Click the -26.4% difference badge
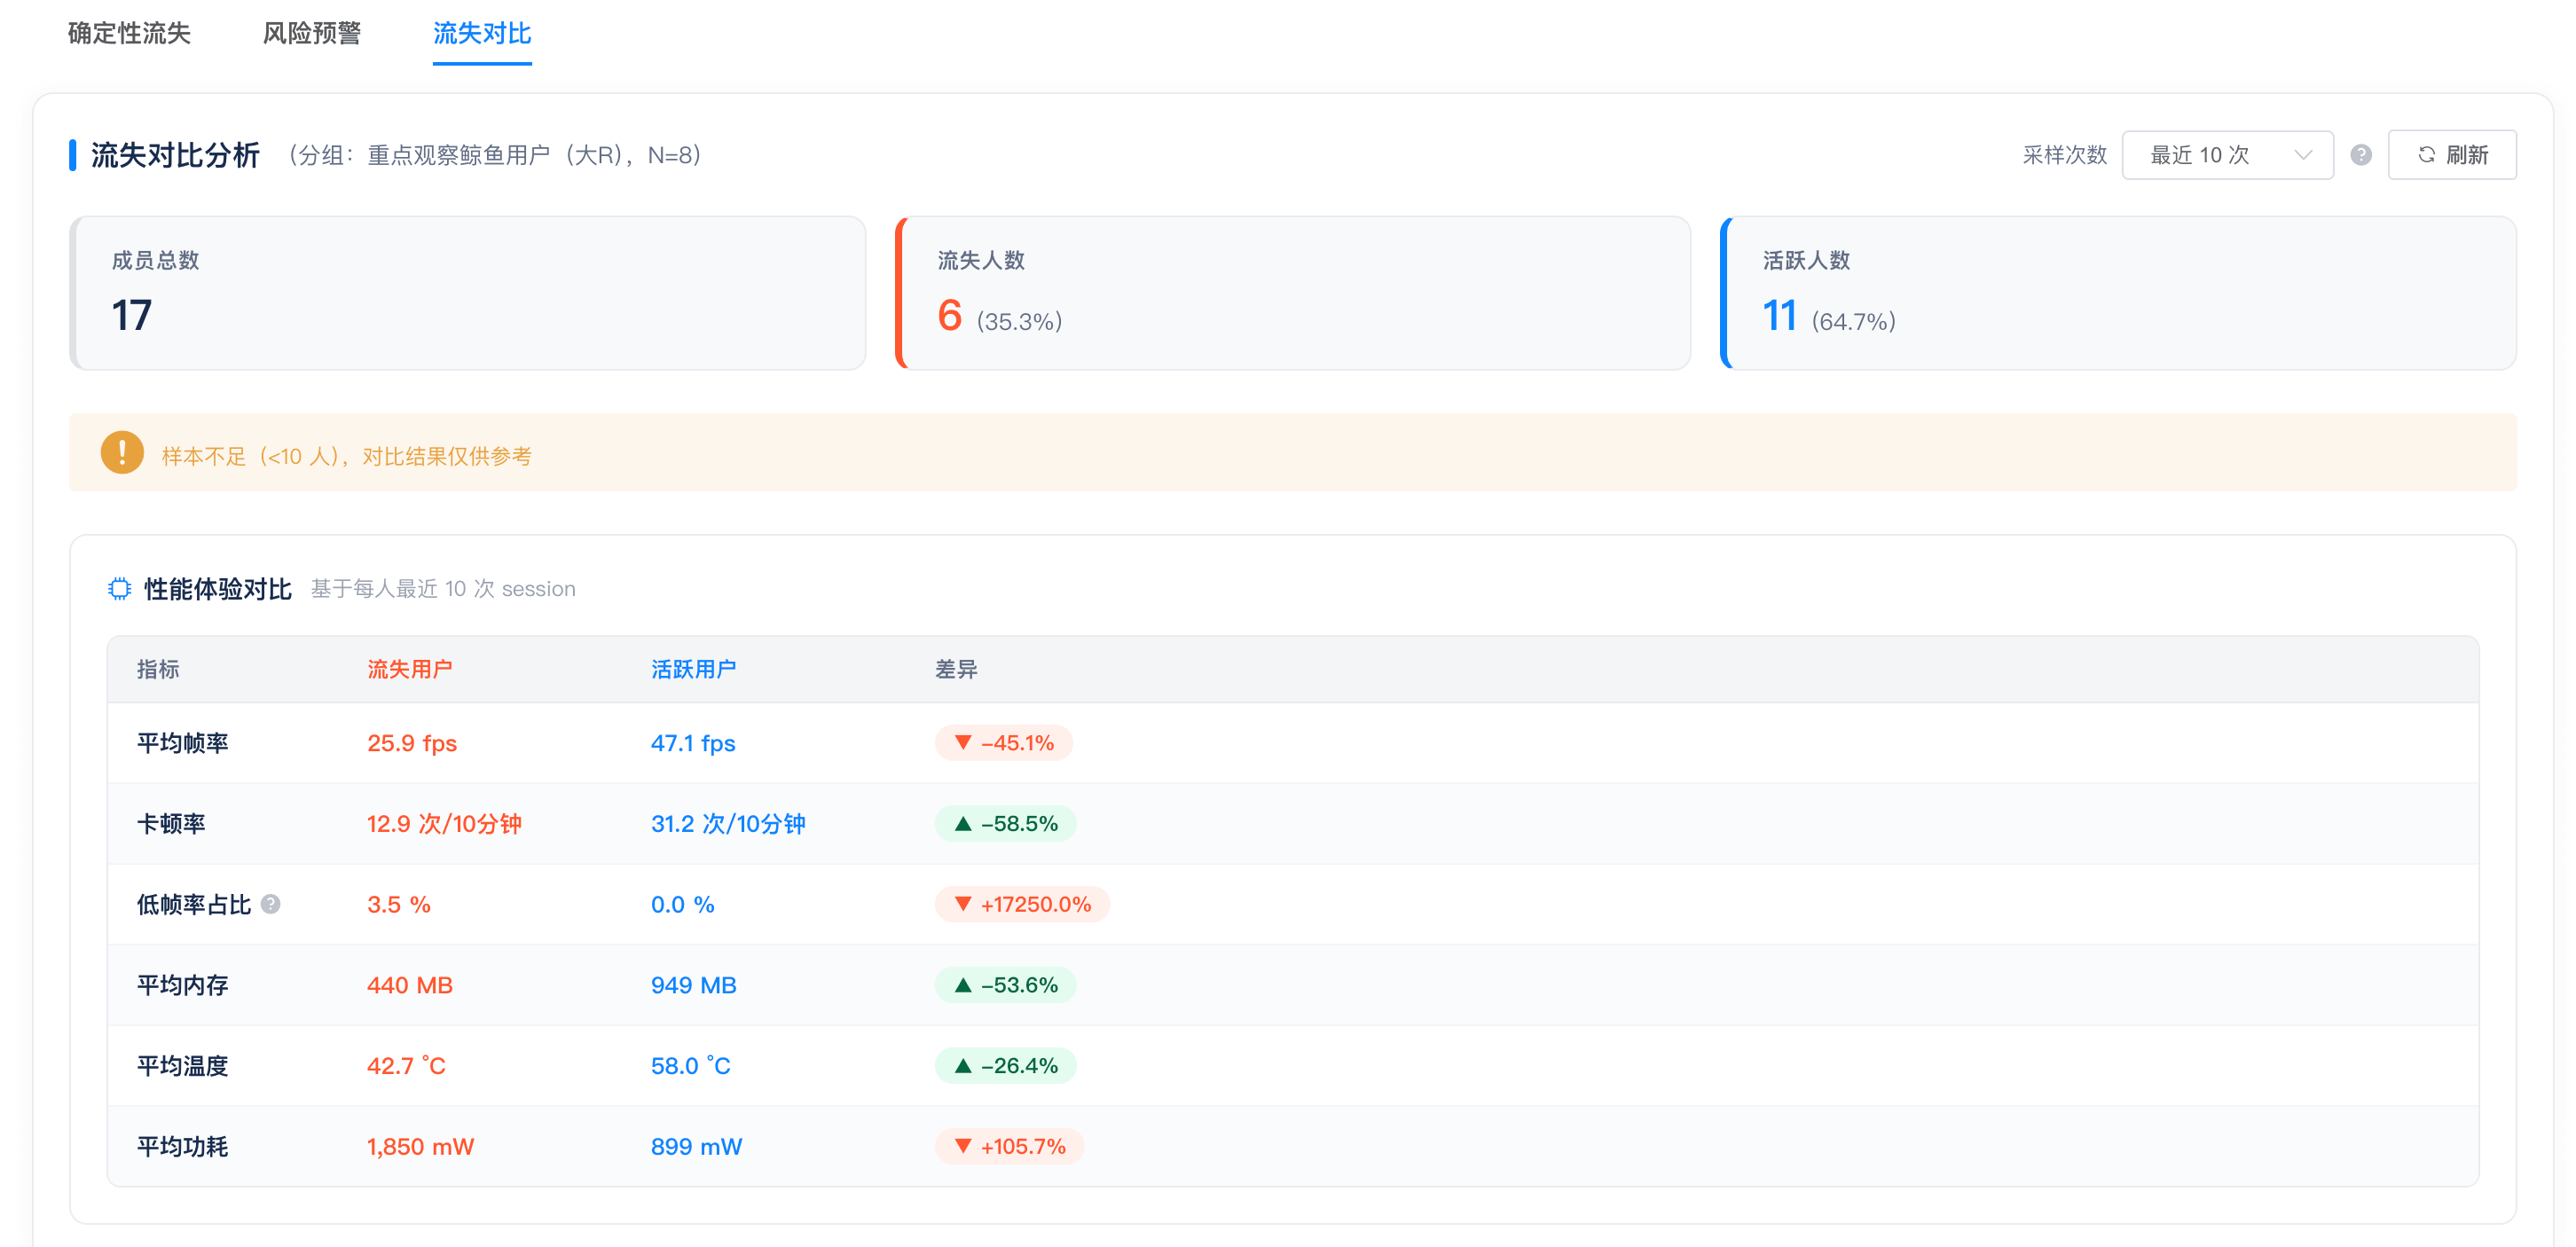Image resolution: width=2576 pixels, height=1247 pixels. pyautogui.click(x=1006, y=1066)
